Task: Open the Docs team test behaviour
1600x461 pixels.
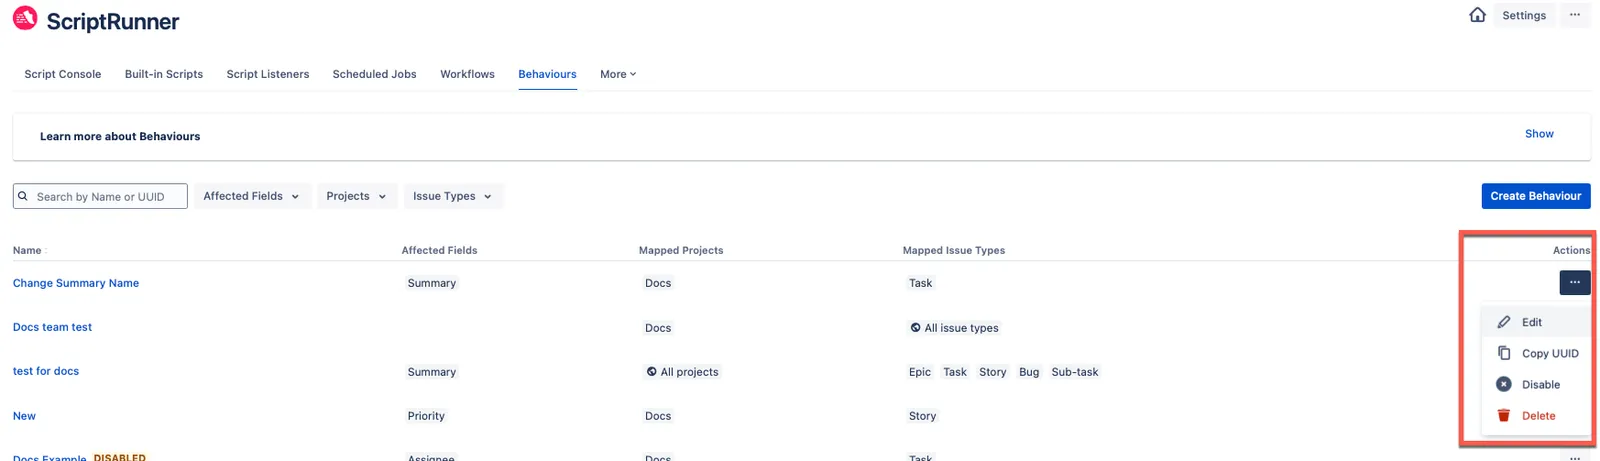Action: click(x=52, y=327)
